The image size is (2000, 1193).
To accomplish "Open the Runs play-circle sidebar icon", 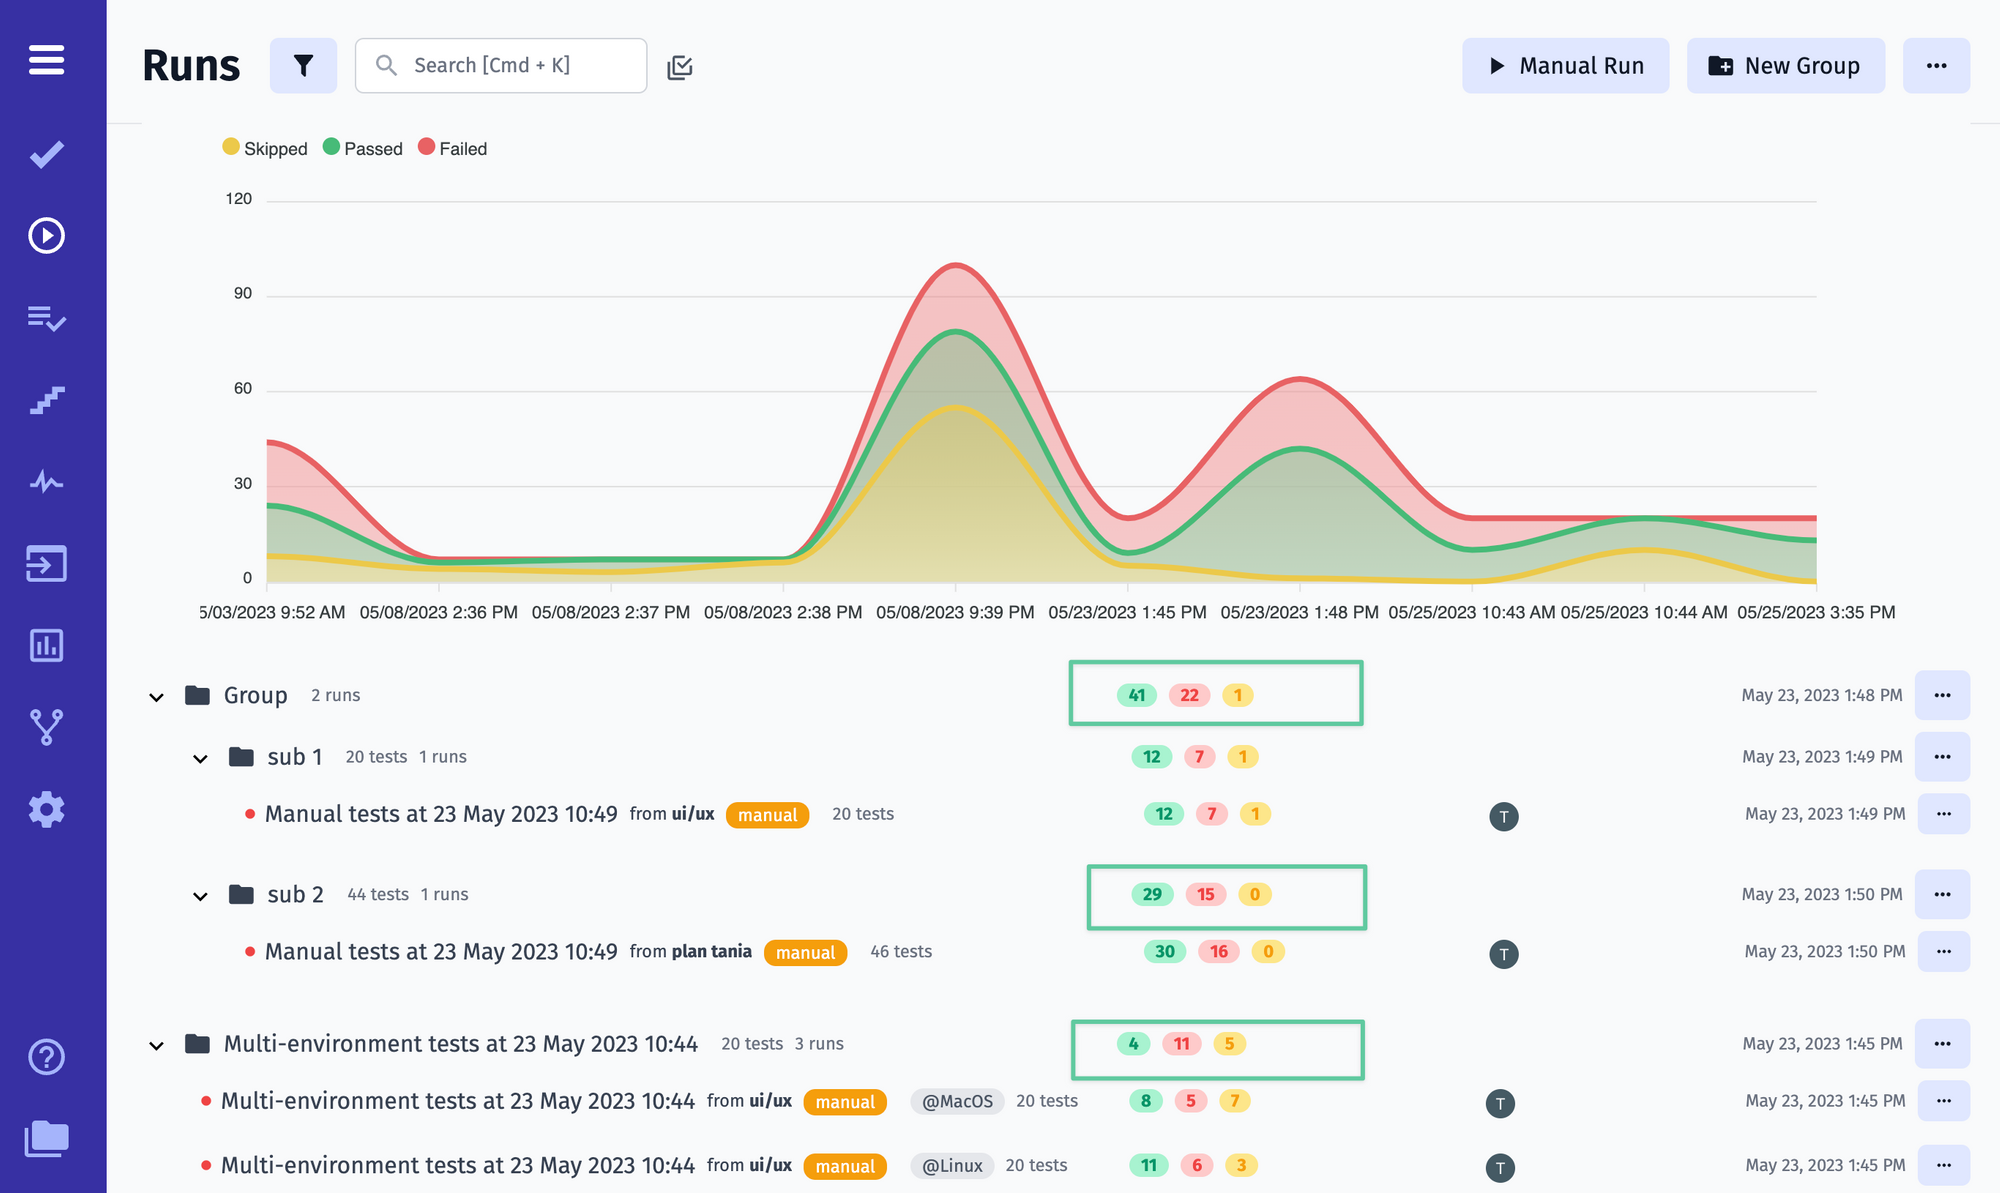I will (x=46, y=236).
